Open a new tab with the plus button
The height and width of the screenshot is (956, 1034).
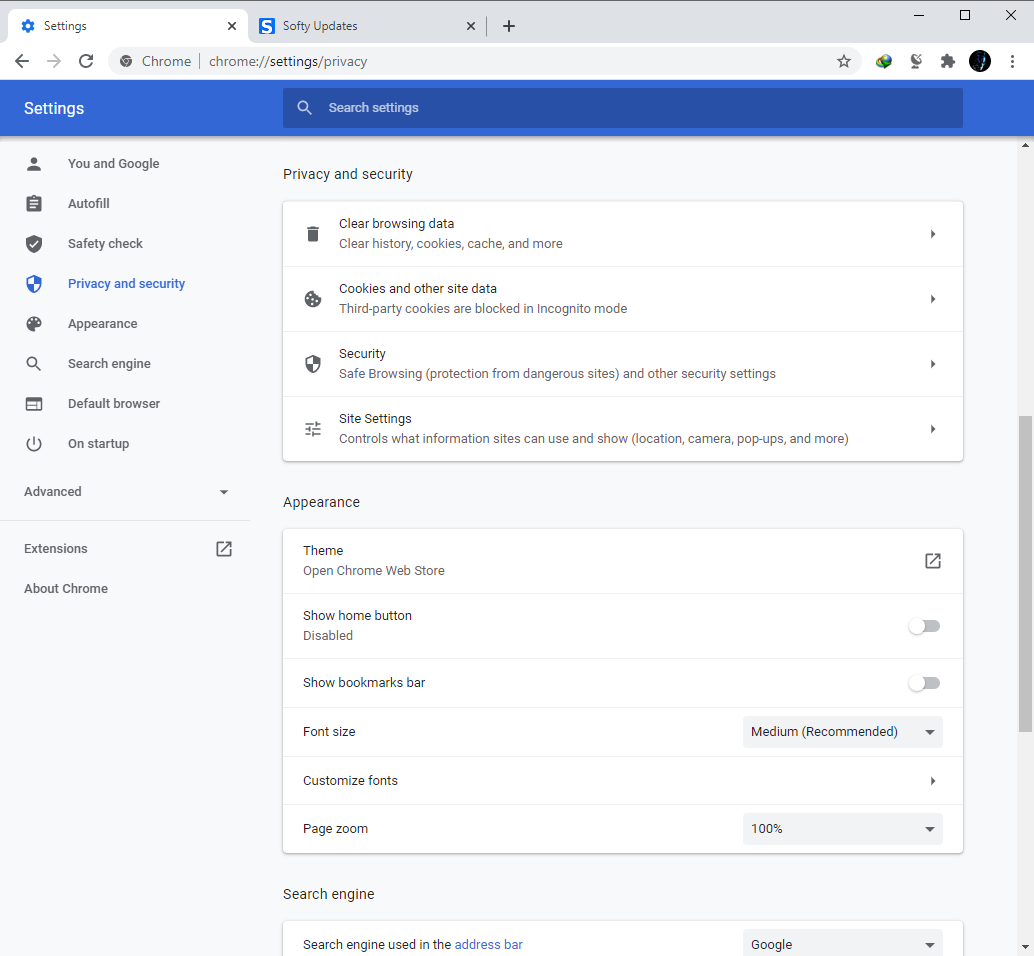pos(508,26)
